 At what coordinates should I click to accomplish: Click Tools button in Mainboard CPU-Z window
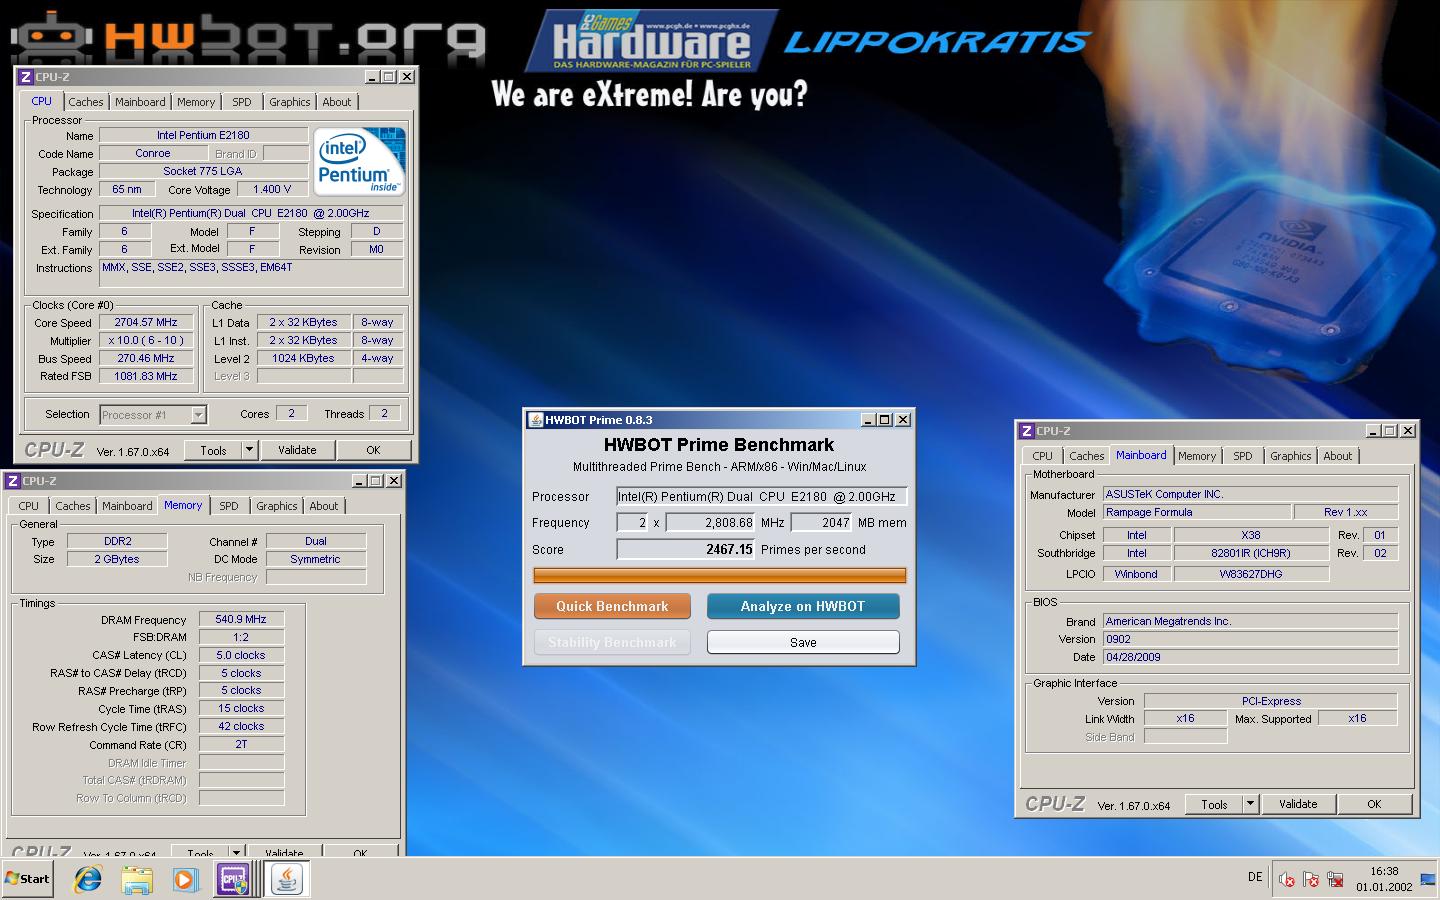pos(1214,804)
